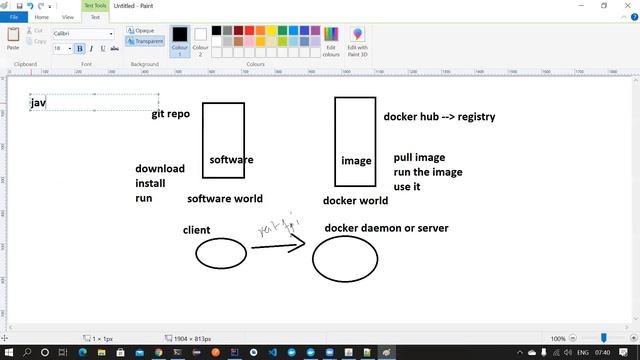Viewport: 640px width, 360px height.
Task: Open Windows Start menu
Action: [x=9, y=352]
